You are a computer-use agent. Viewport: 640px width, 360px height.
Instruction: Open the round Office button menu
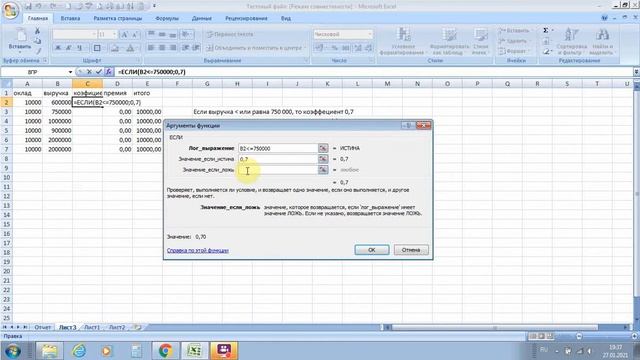(x=10, y=10)
